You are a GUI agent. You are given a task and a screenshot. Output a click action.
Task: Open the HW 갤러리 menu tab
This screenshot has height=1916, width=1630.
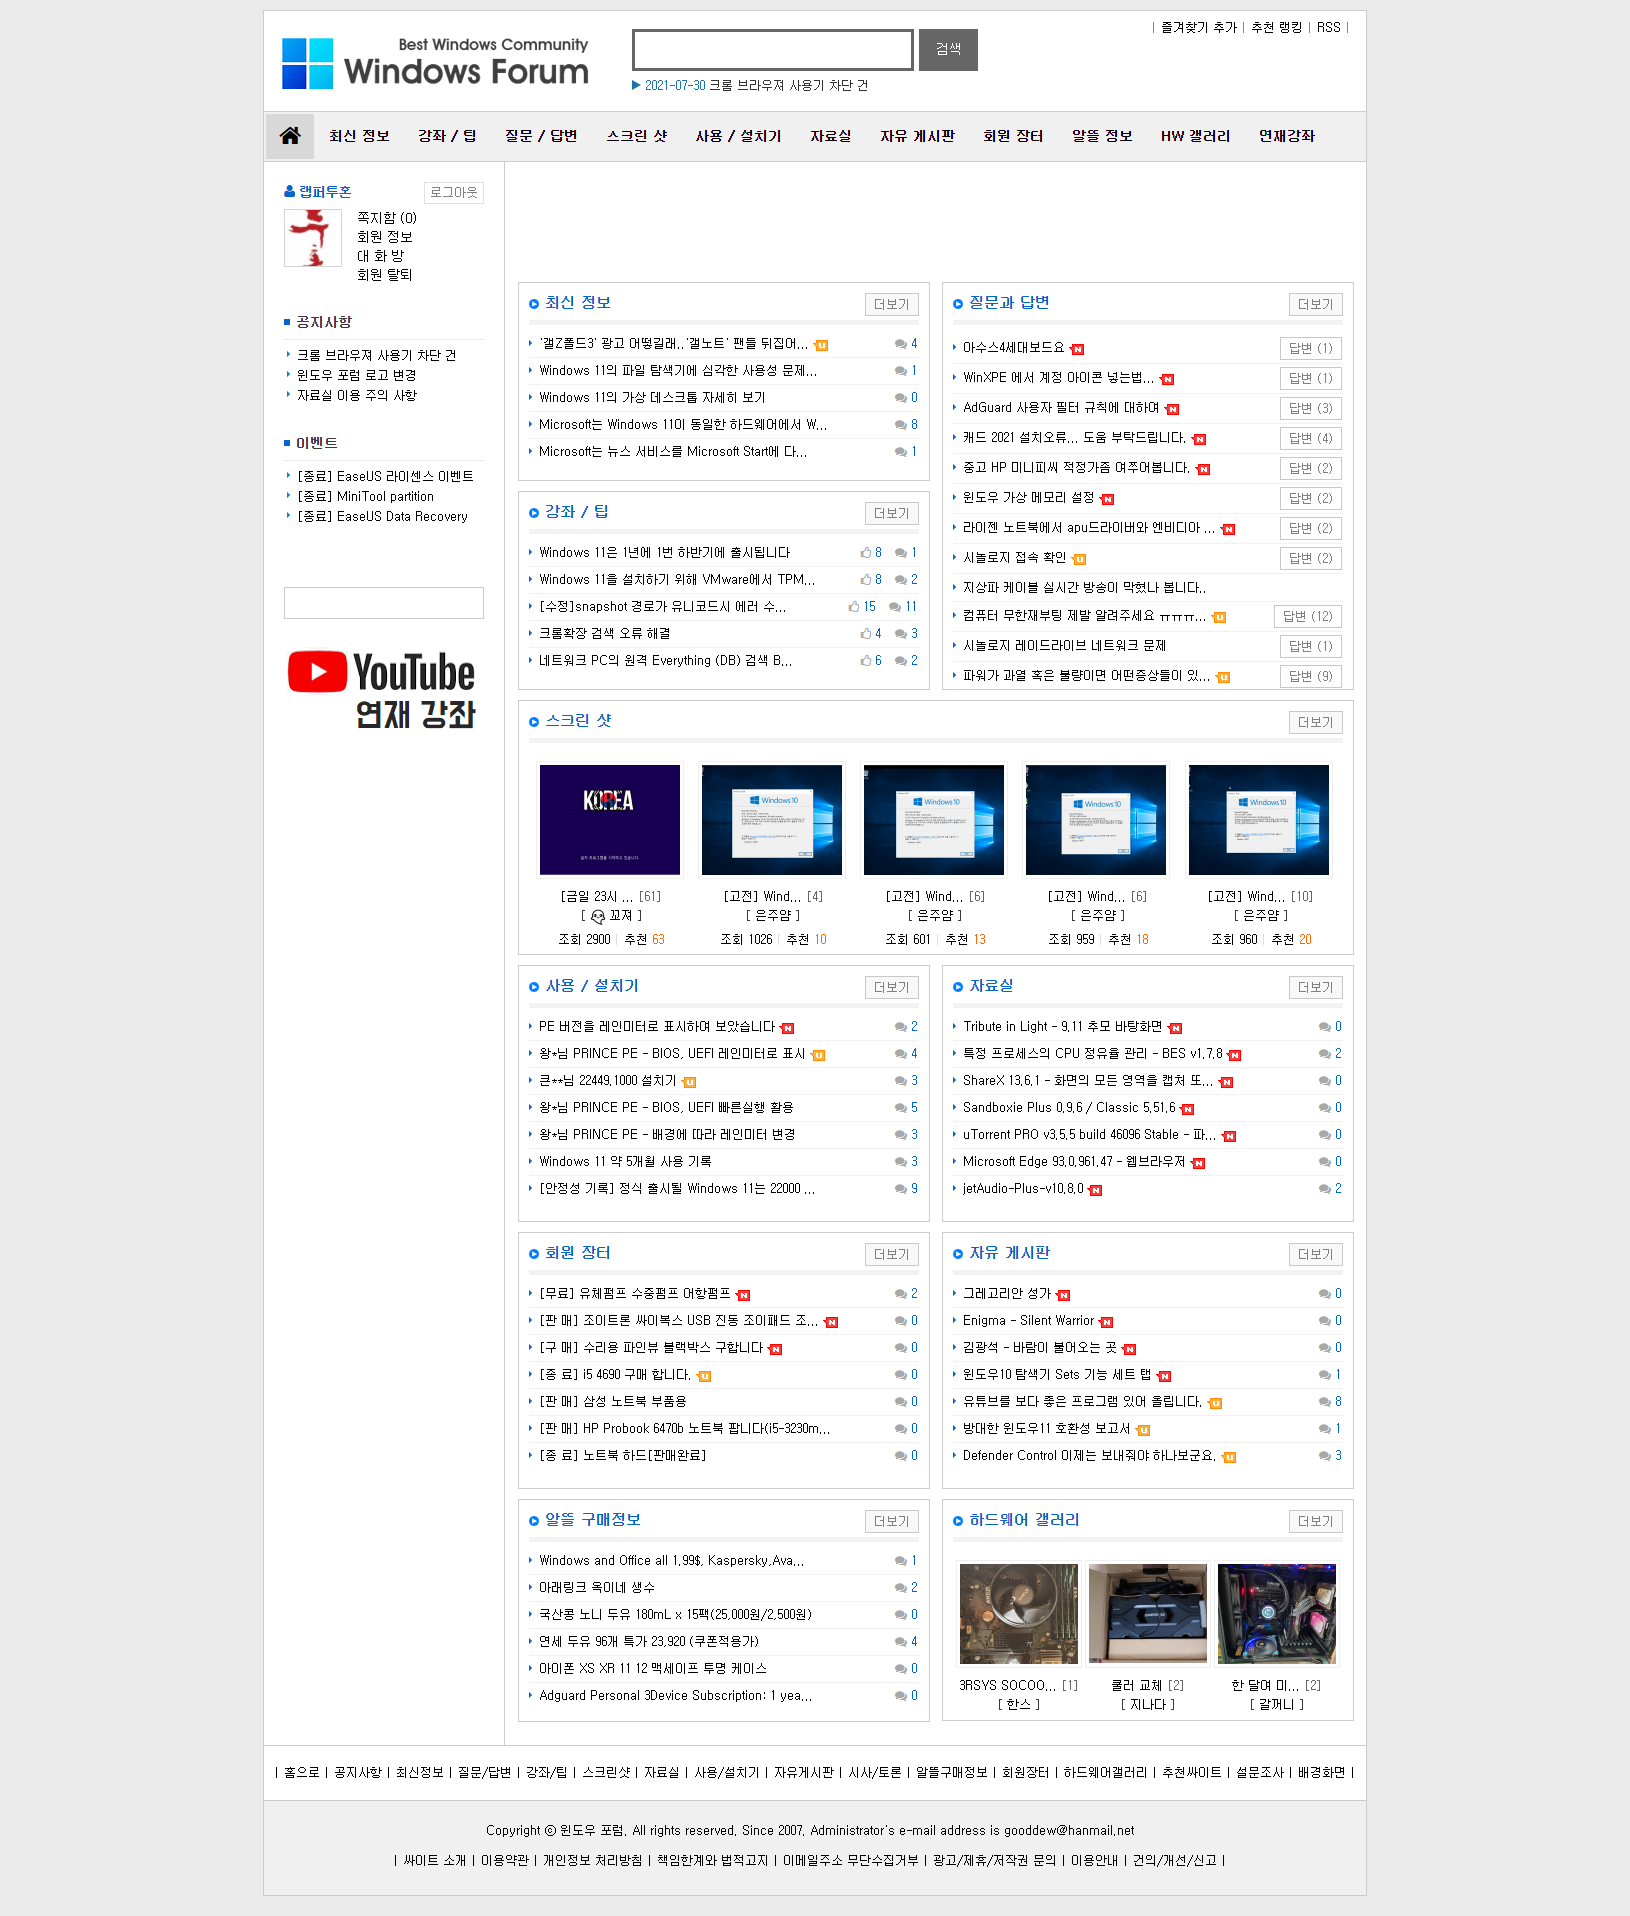(x=1195, y=136)
